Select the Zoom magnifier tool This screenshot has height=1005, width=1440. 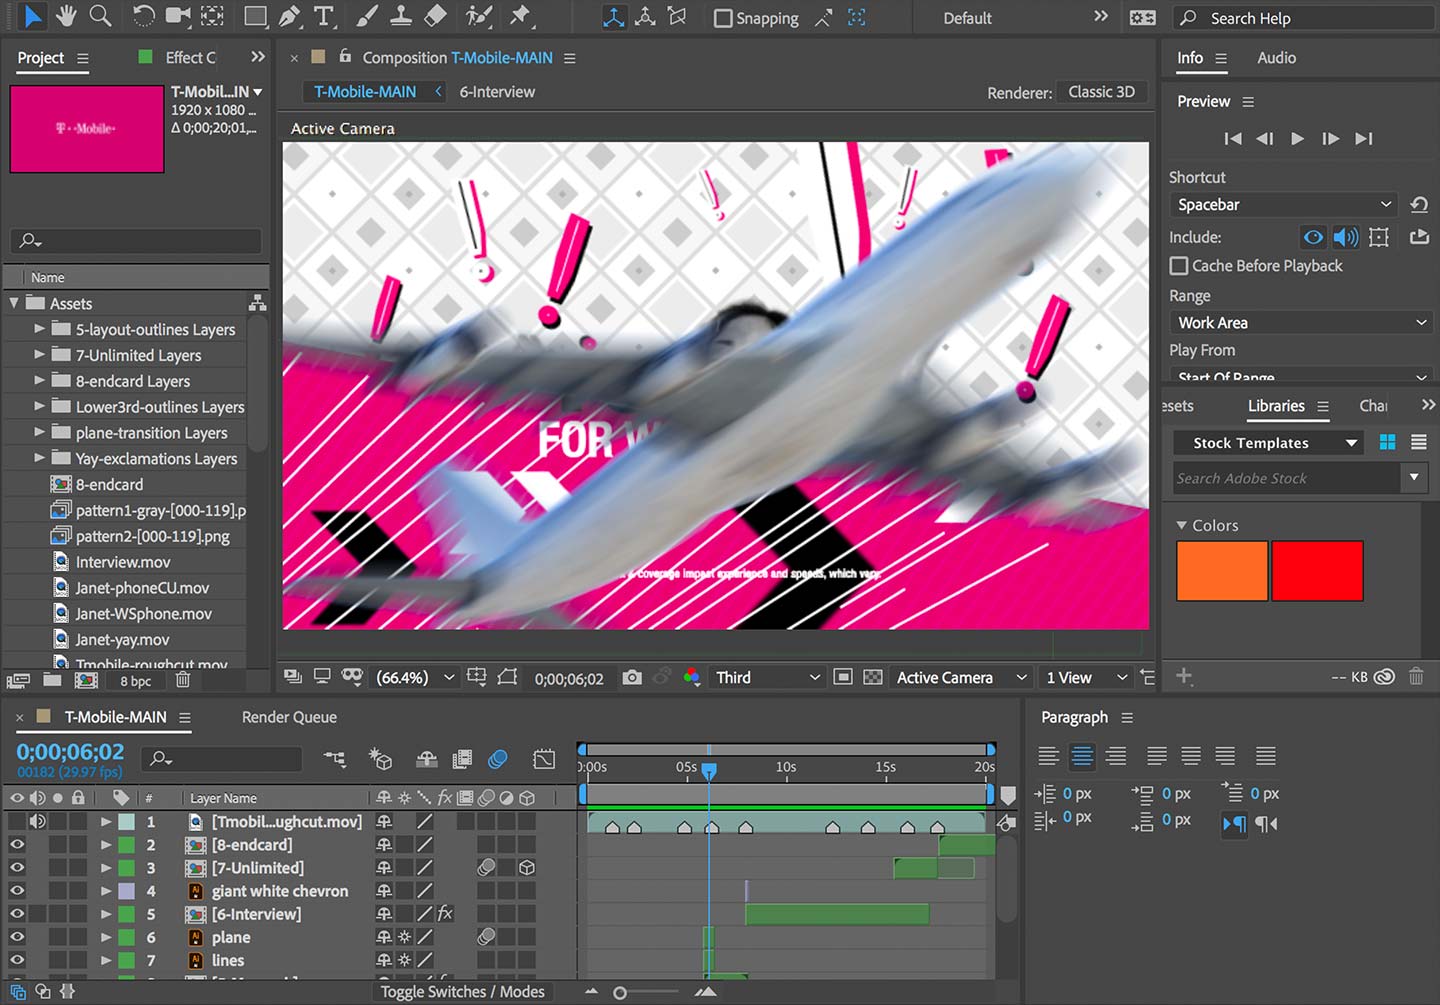pos(100,16)
